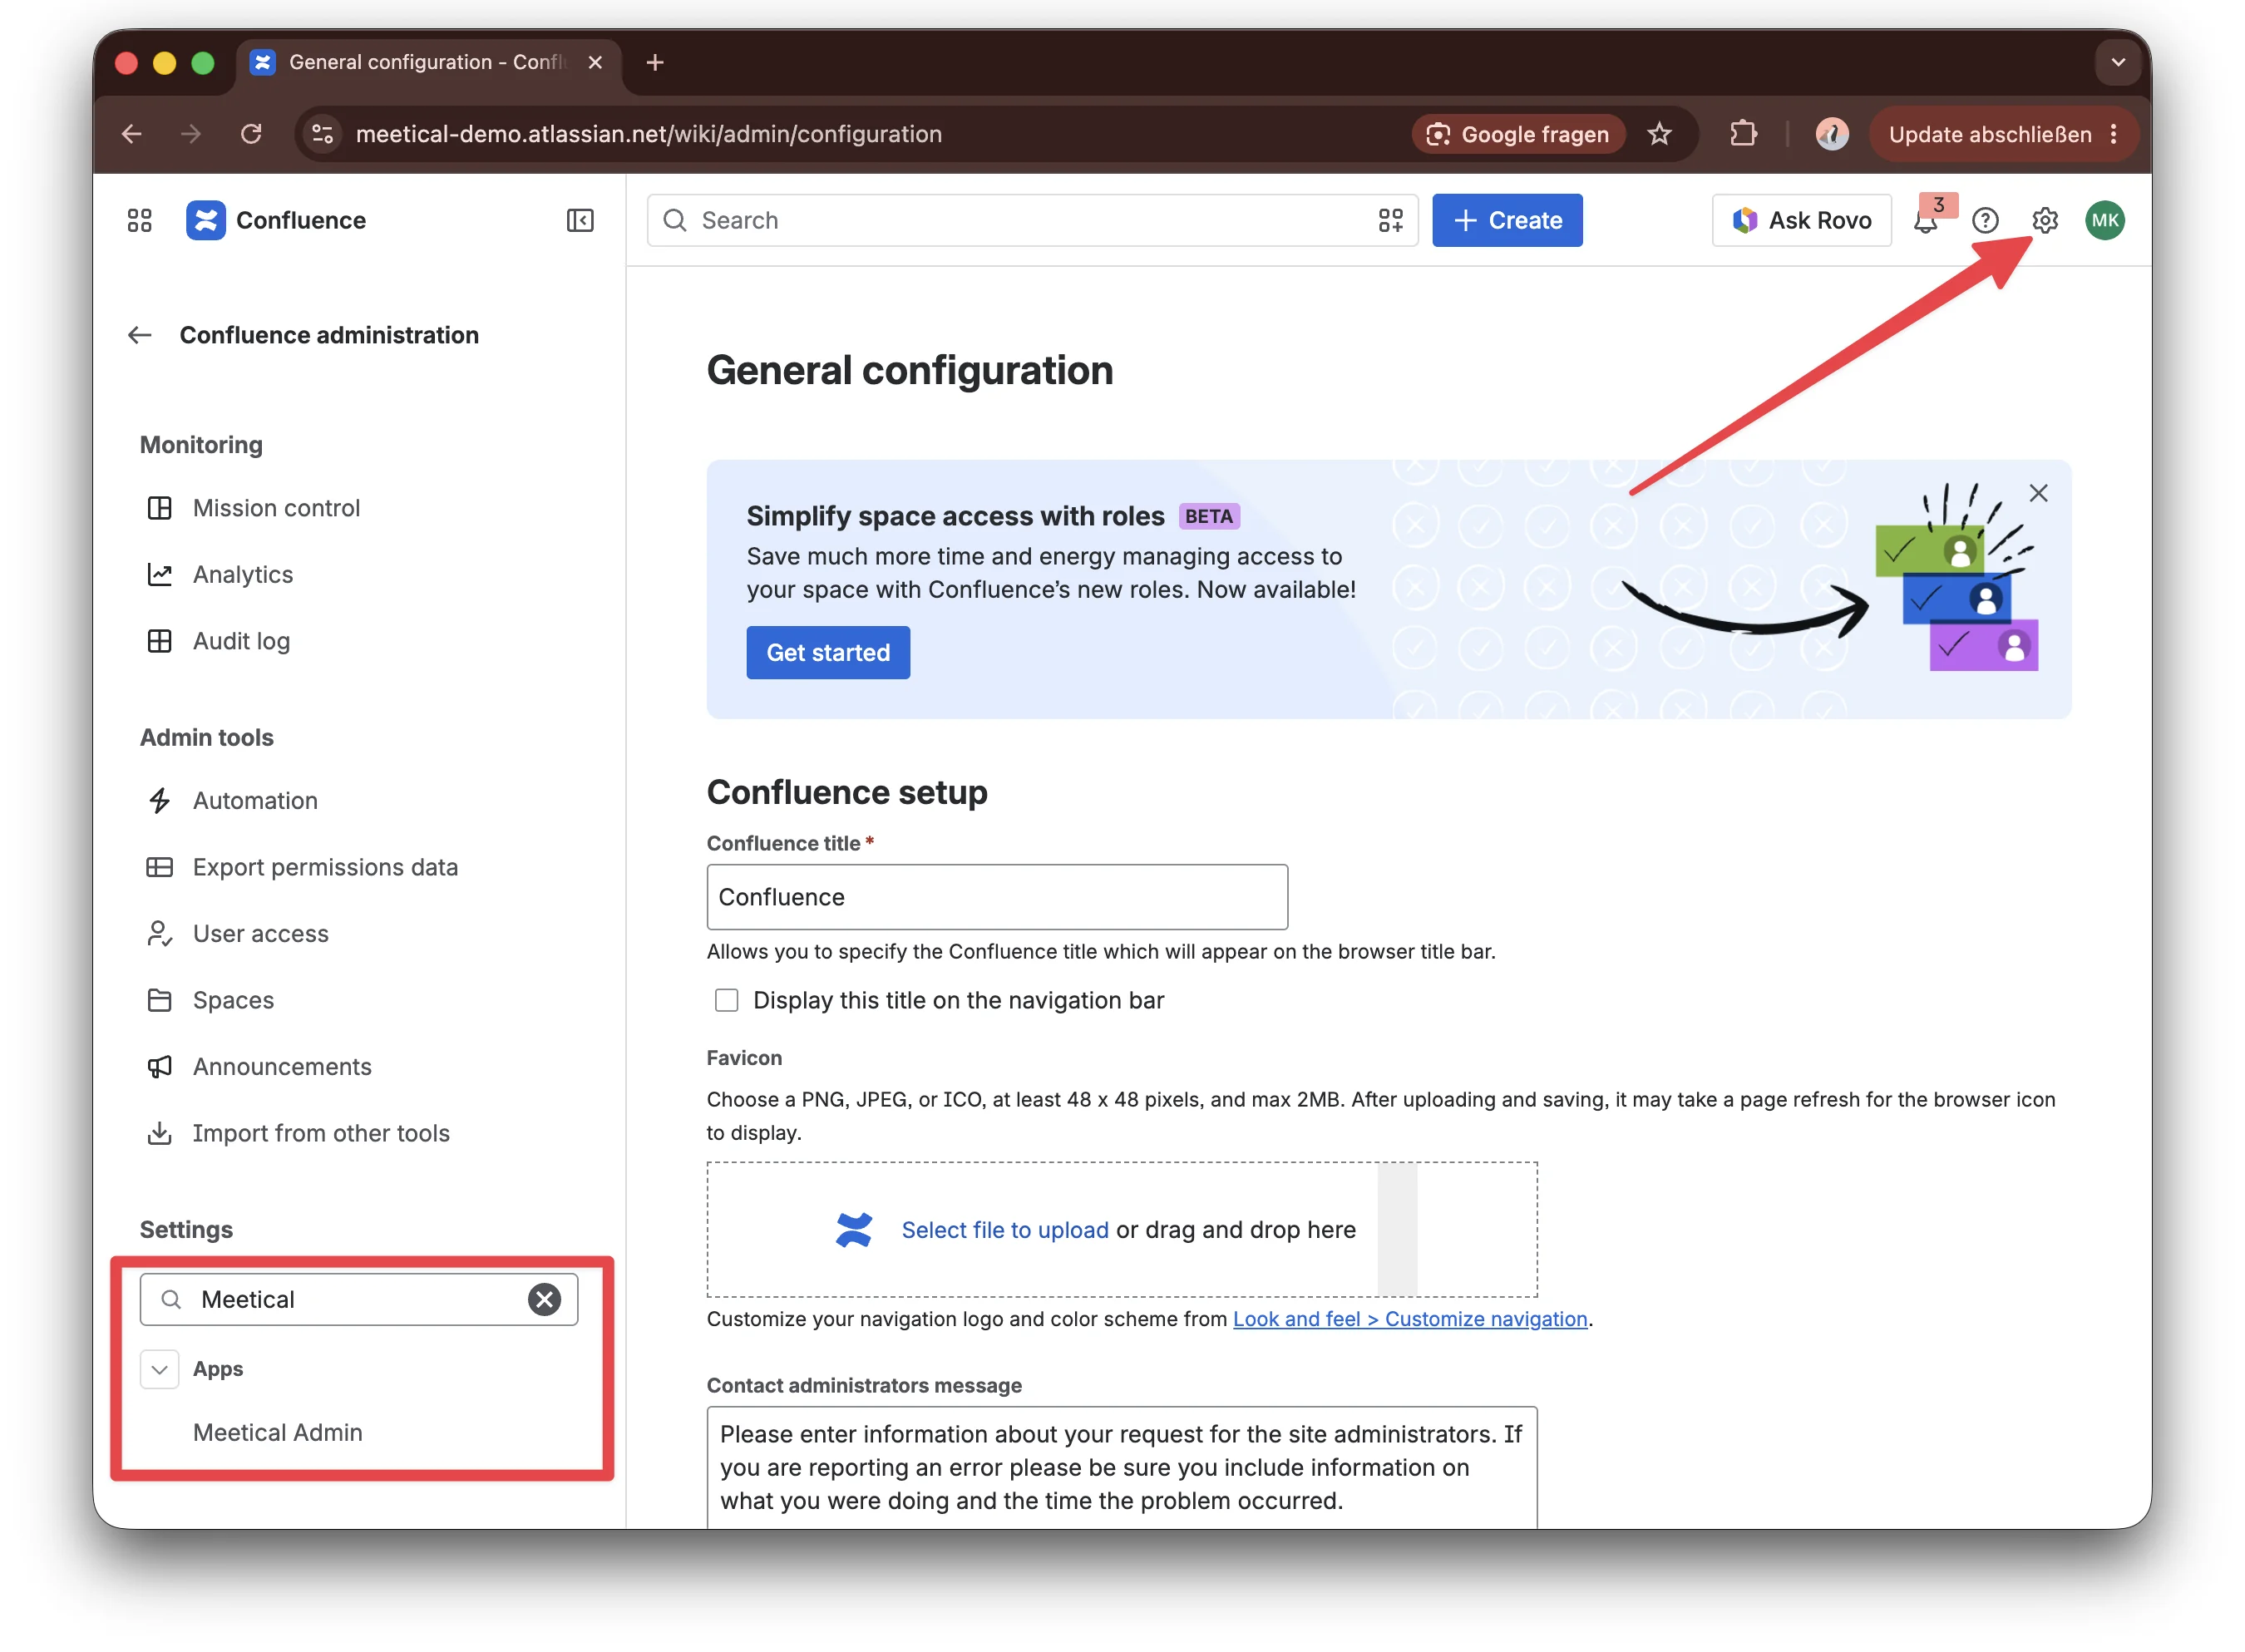Open notifications bell icon

[1925, 221]
